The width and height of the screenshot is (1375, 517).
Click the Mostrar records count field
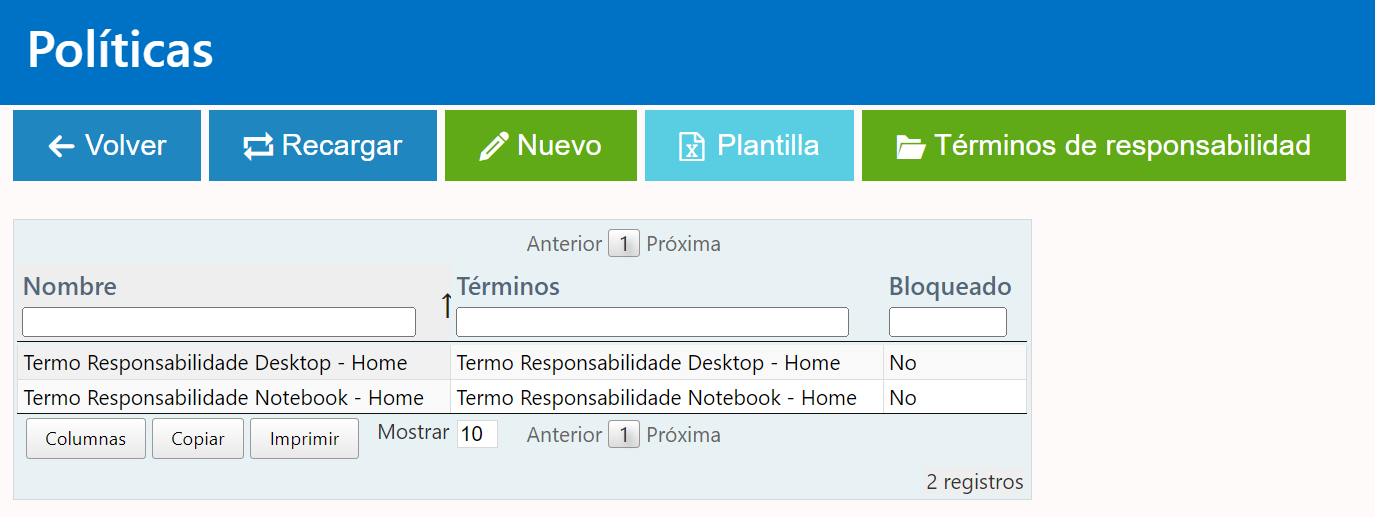[477, 434]
